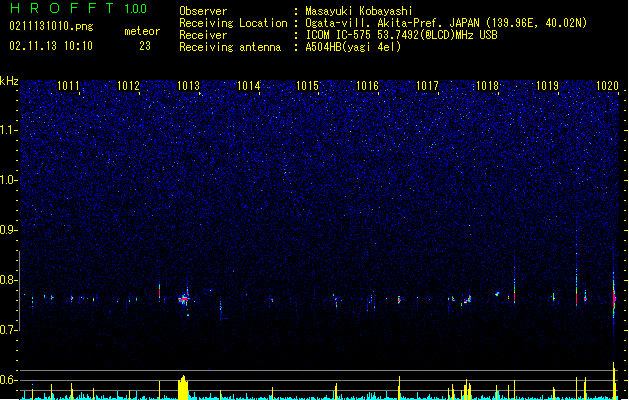This screenshot has height=400, width=629.
Task: Click the 1.1 kHz frequency tick label
Action: 9,130
